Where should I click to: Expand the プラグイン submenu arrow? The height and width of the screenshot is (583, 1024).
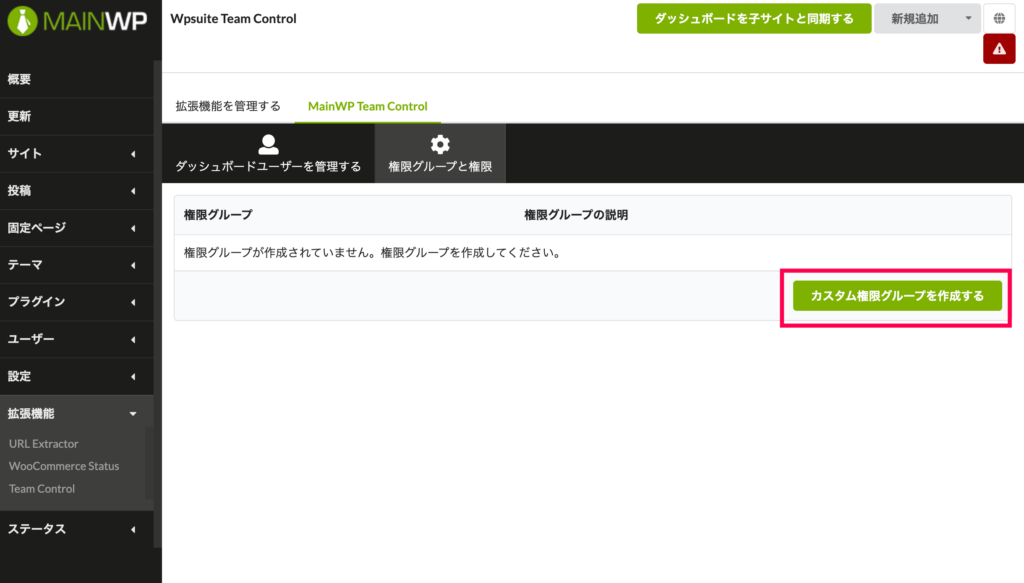tap(133, 302)
